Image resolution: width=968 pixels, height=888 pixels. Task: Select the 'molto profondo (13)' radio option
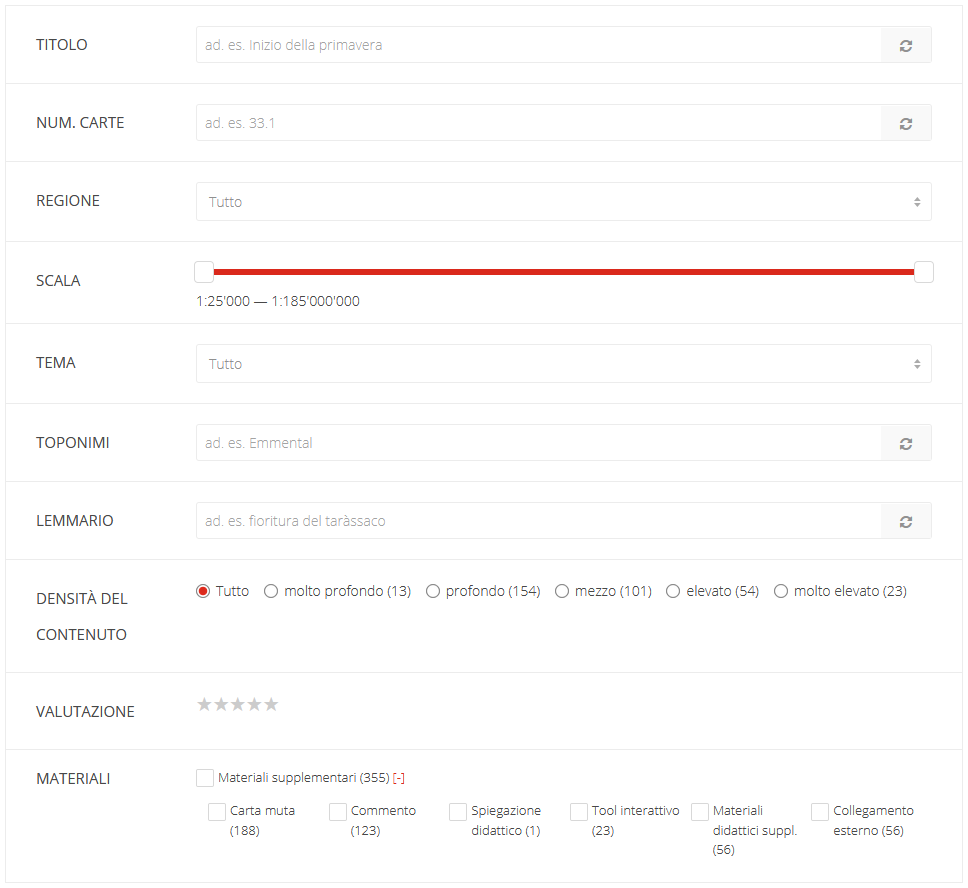pos(271,591)
